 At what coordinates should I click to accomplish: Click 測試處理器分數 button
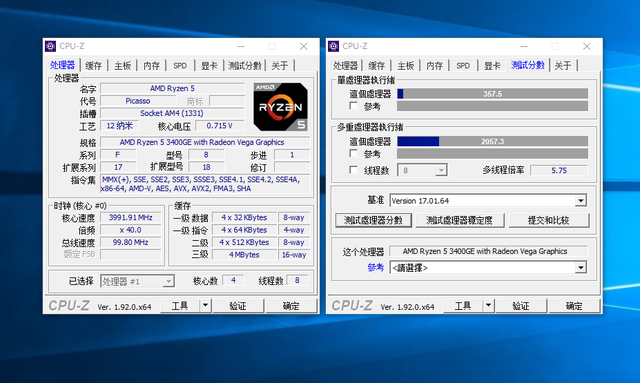[x=373, y=220]
